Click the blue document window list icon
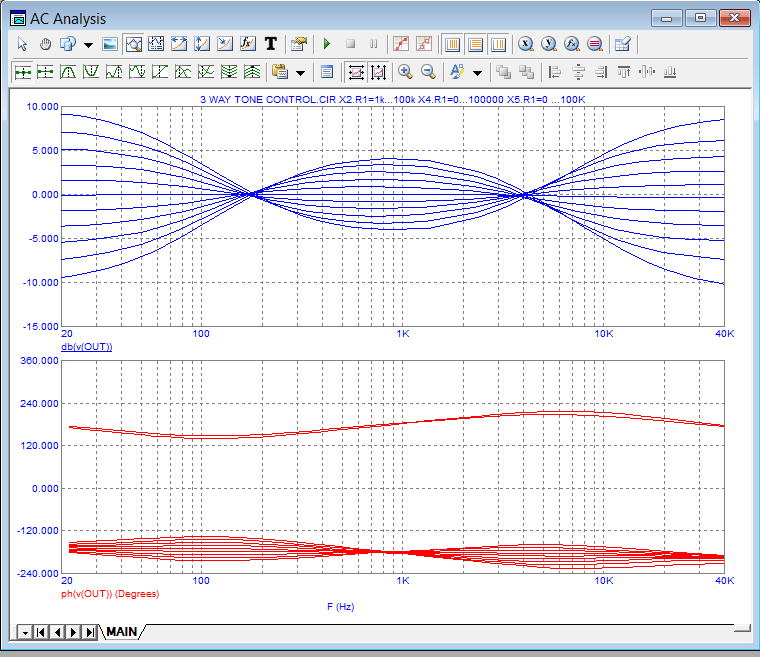 (x=327, y=72)
